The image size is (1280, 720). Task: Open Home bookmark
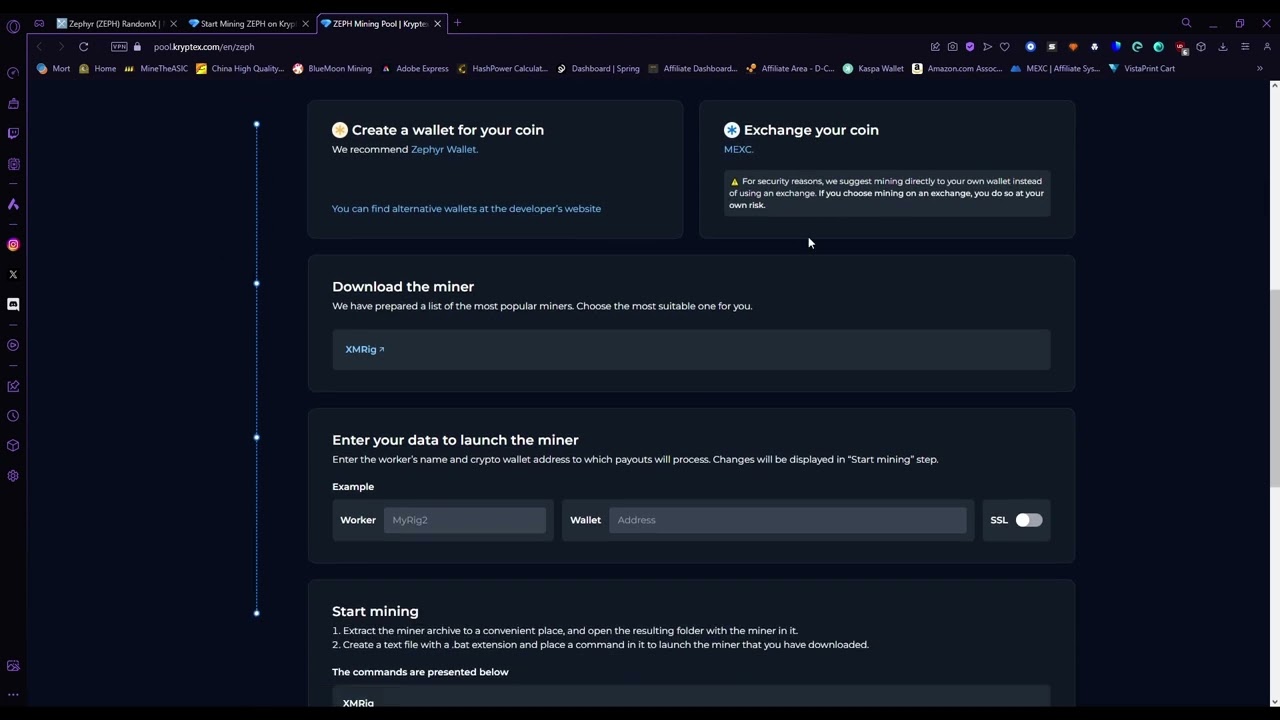[97, 69]
